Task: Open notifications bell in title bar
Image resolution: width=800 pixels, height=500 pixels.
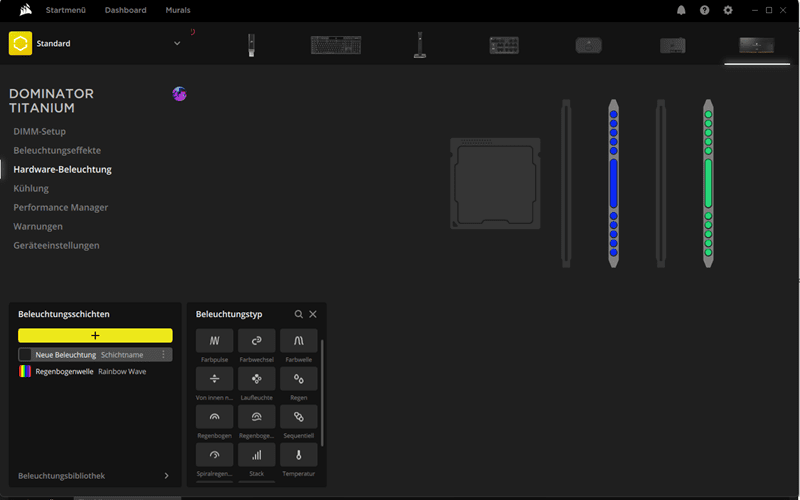Action: coord(681,10)
